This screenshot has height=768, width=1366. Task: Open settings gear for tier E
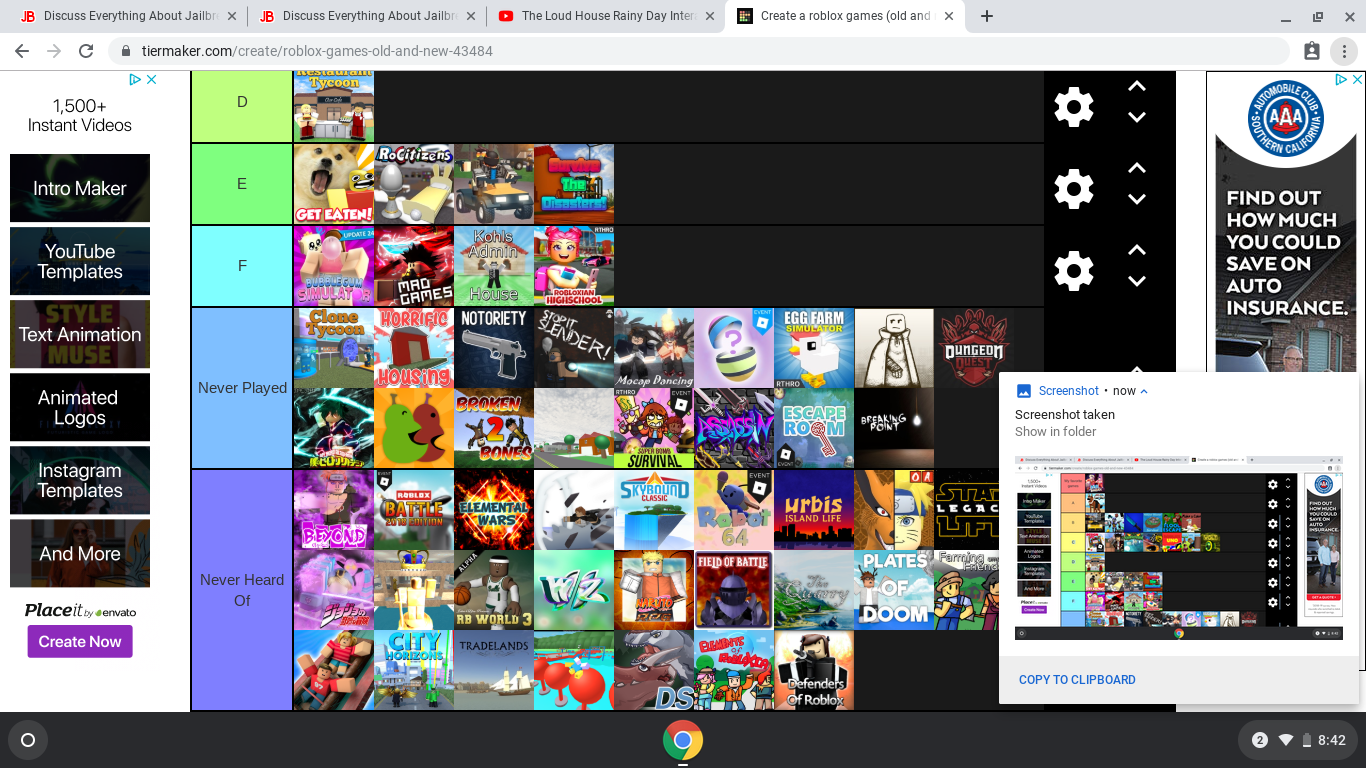coord(1074,189)
